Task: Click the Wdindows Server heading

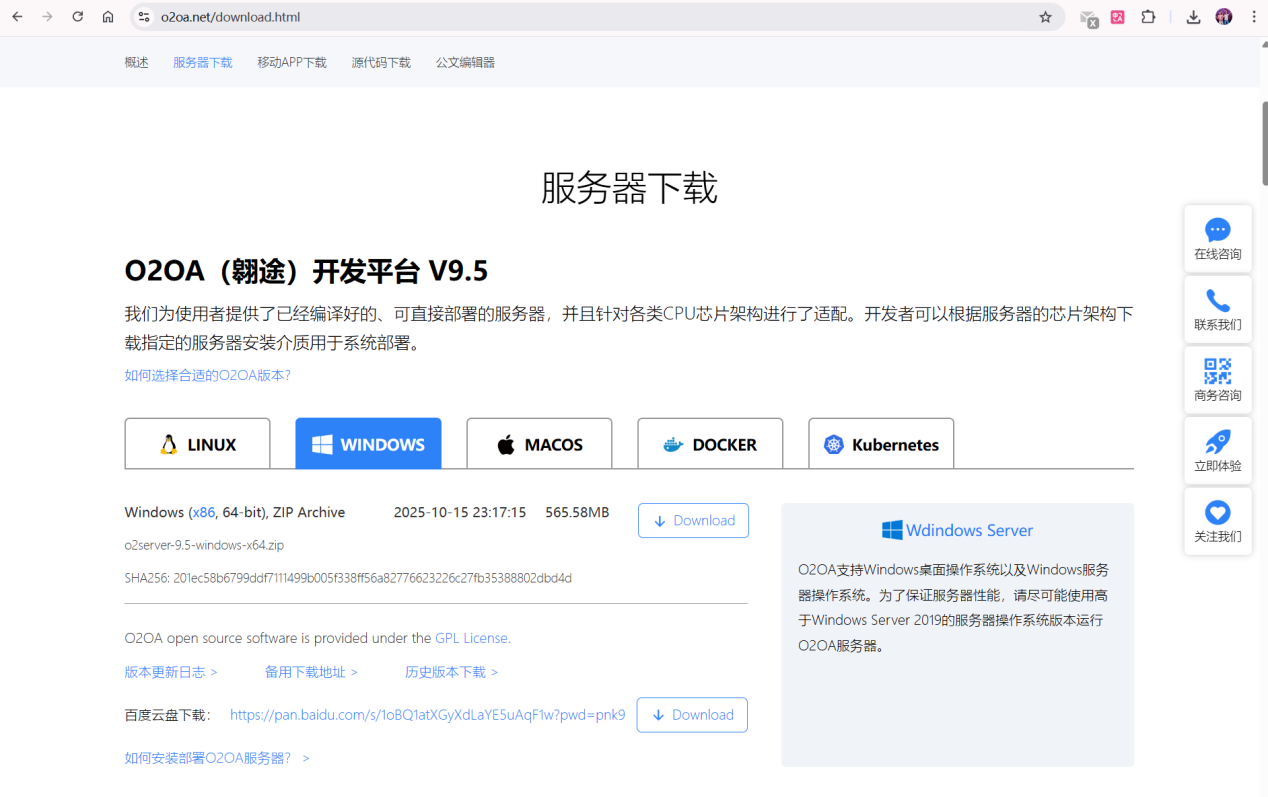Action: pos(957,530)
